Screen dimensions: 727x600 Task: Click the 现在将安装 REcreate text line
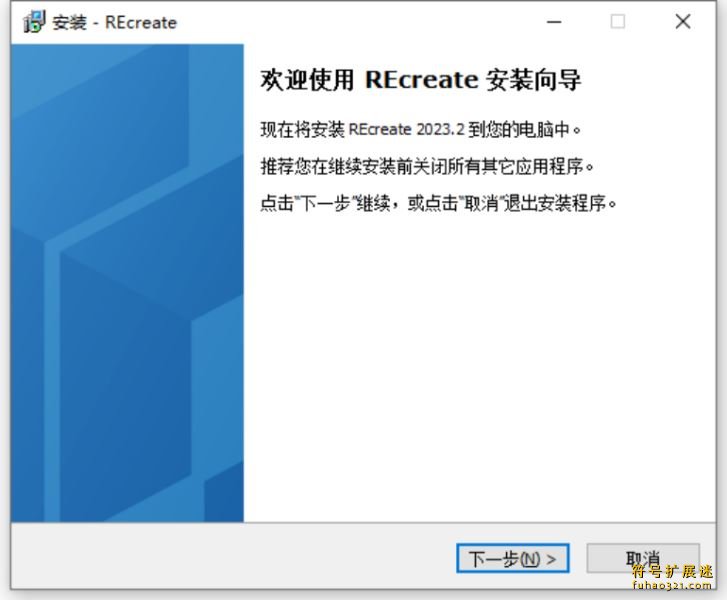coord(420,130)
